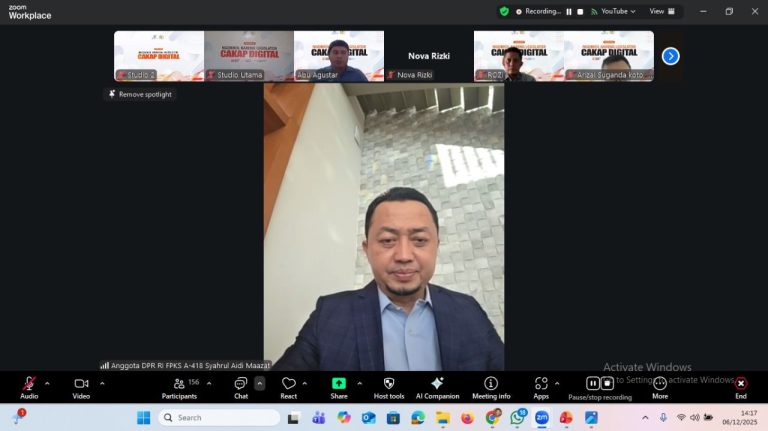
Task: Click the React heart icon
Action: 288,384
